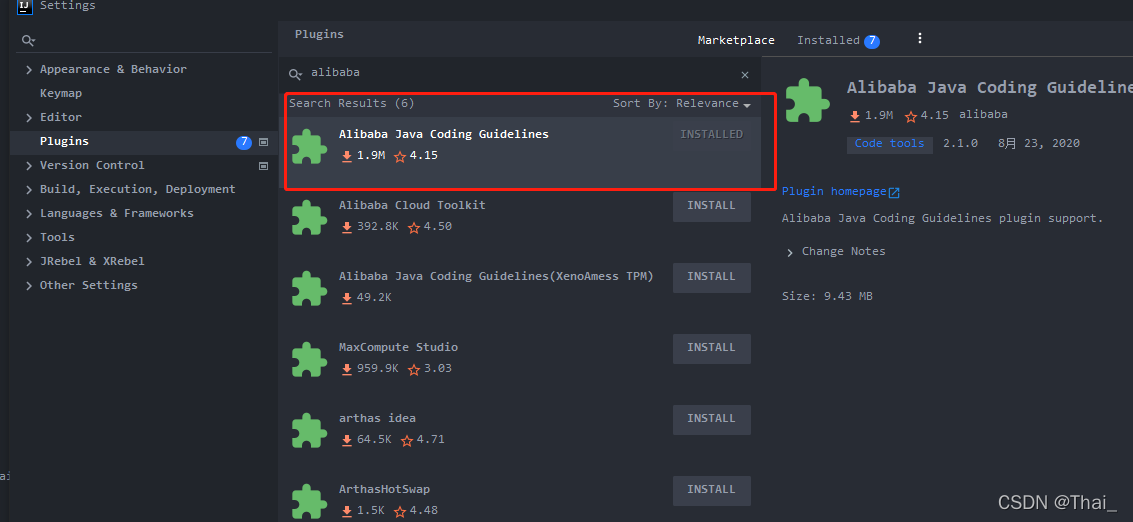Screen dimensions: 1133x522
Task: Click the download icon of Alibaba Cloud Toolkit
Action: [347, 227]
